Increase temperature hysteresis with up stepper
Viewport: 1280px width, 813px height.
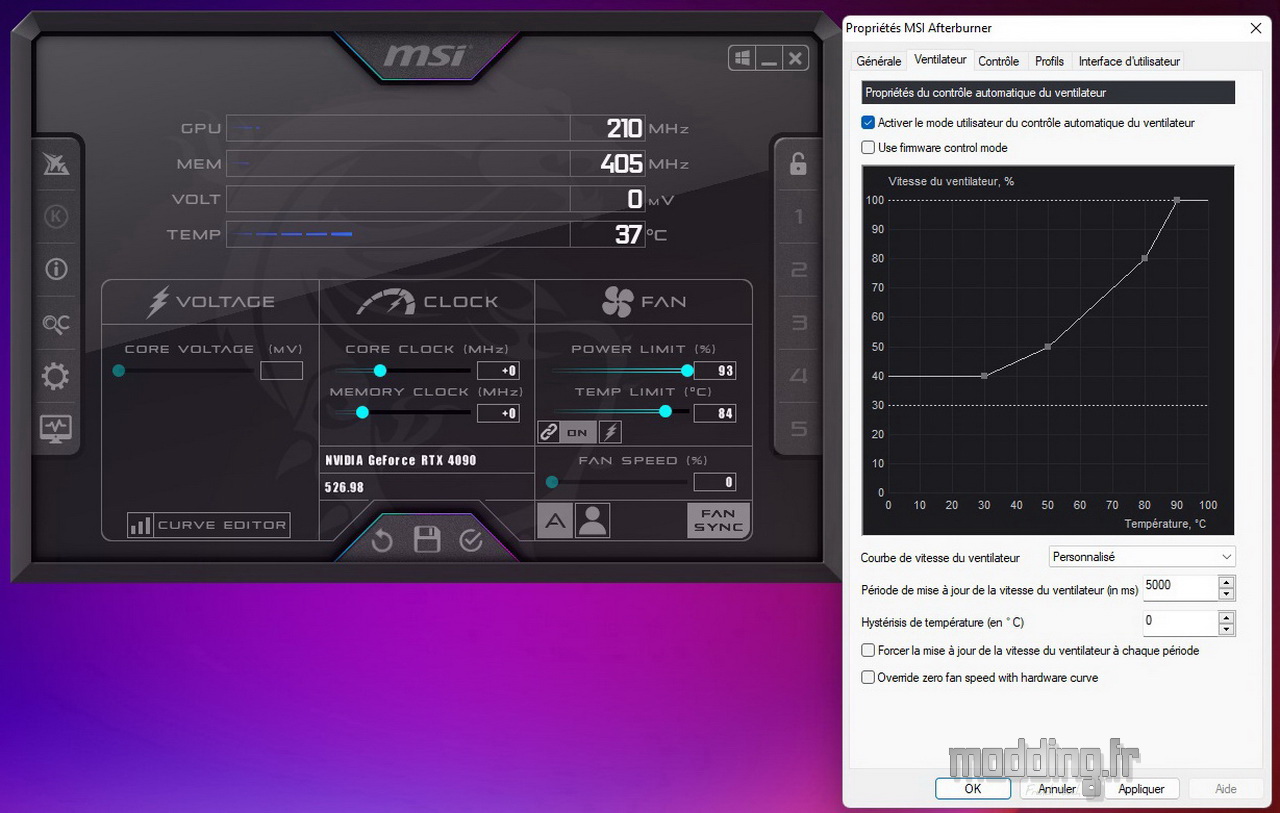[x=1227, y=617]
